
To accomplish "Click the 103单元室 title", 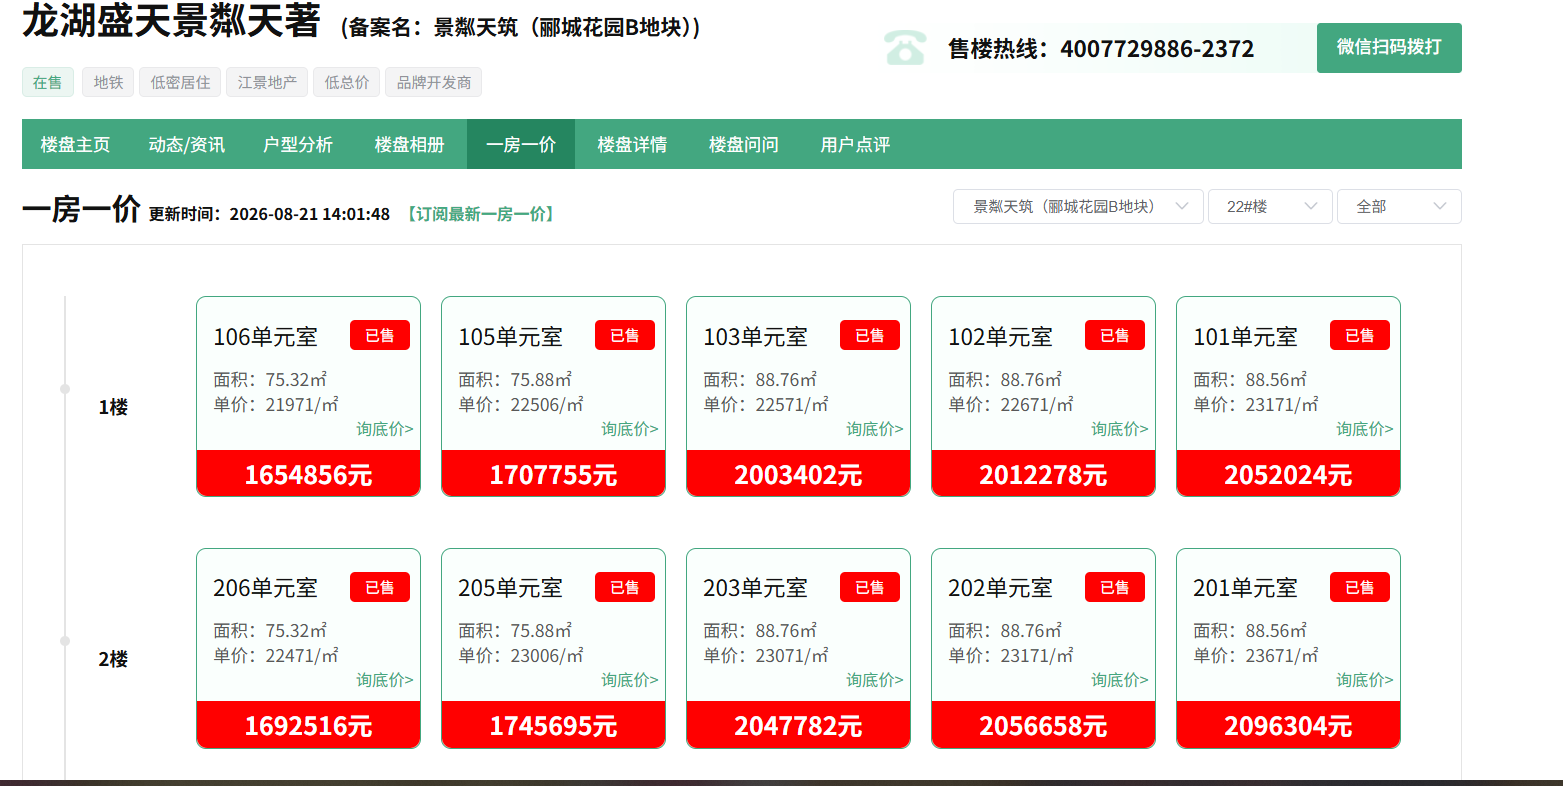I will click(x=755, y=337).
